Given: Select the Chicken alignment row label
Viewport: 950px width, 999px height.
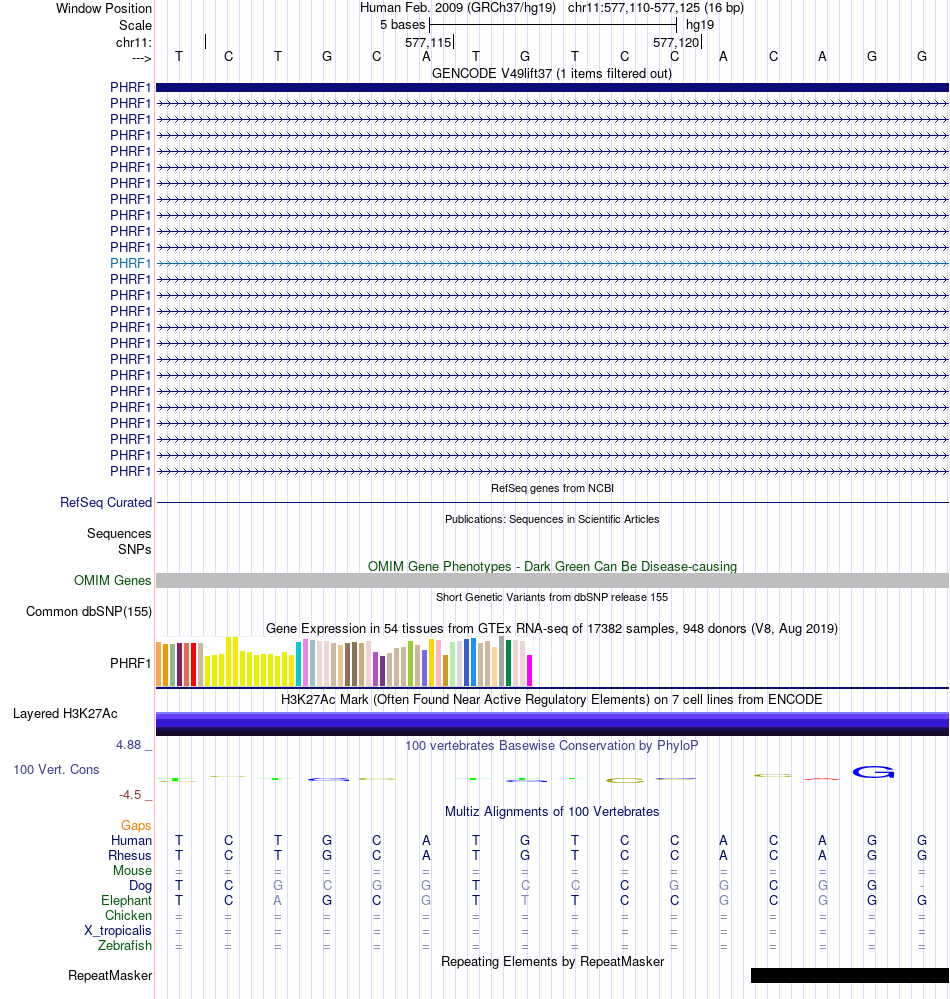Looking at the screenshot, I should click(128, 916).
